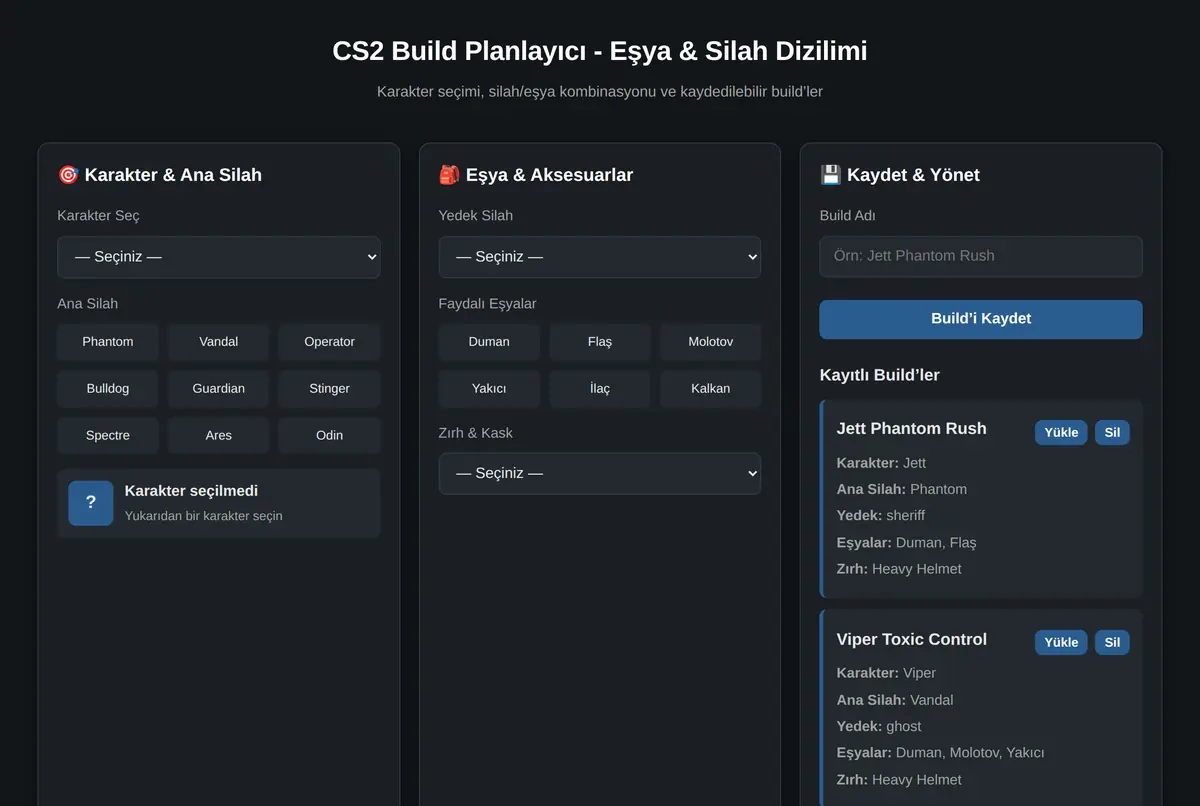Click the floppy disk icon beside Kaydet & Yönet
The height and width of the screenshot is (806, 1200).
830,175
